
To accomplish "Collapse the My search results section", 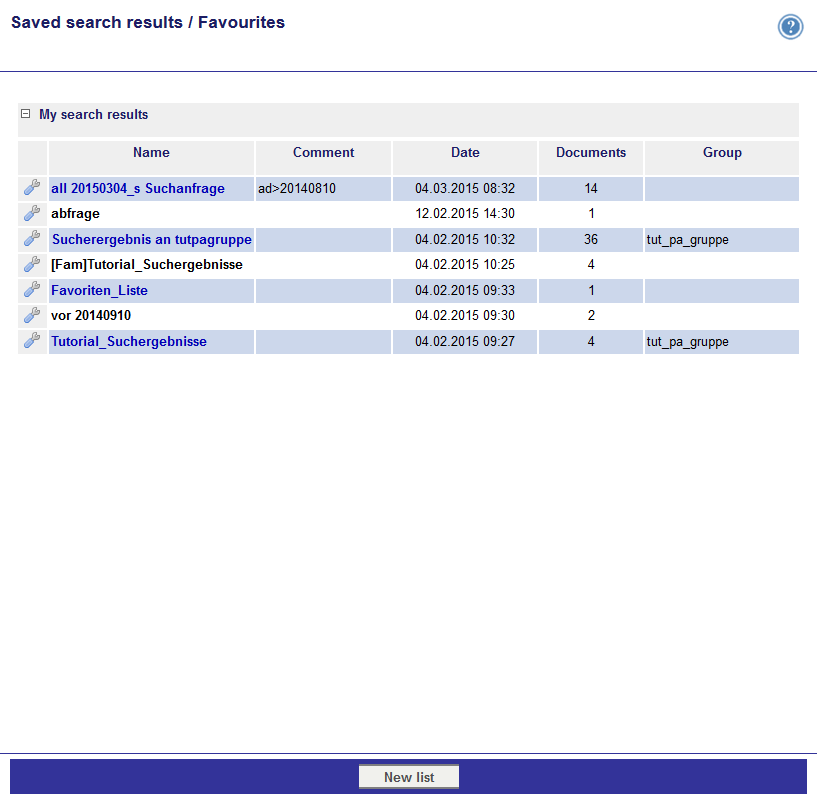I will coord(25,113).
